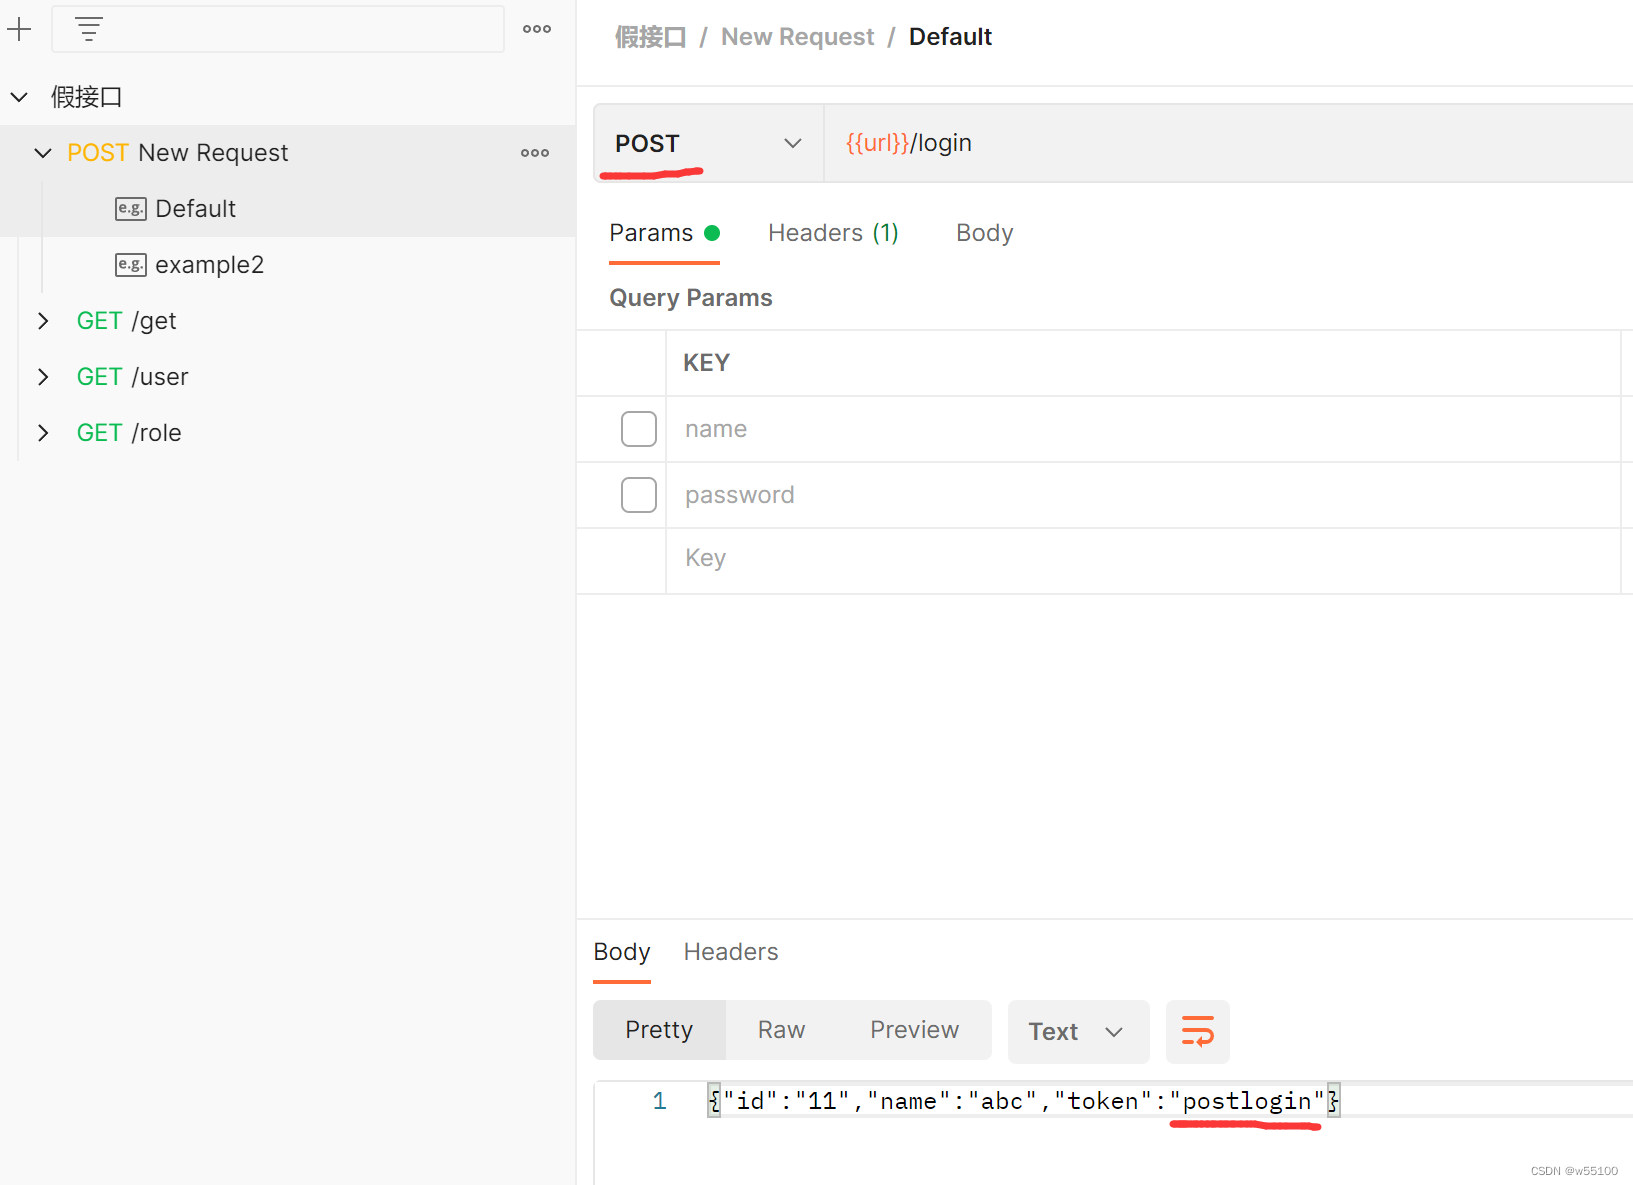Select the Raw view mode
The image size is (1633, 1185).
(781, 1030)
